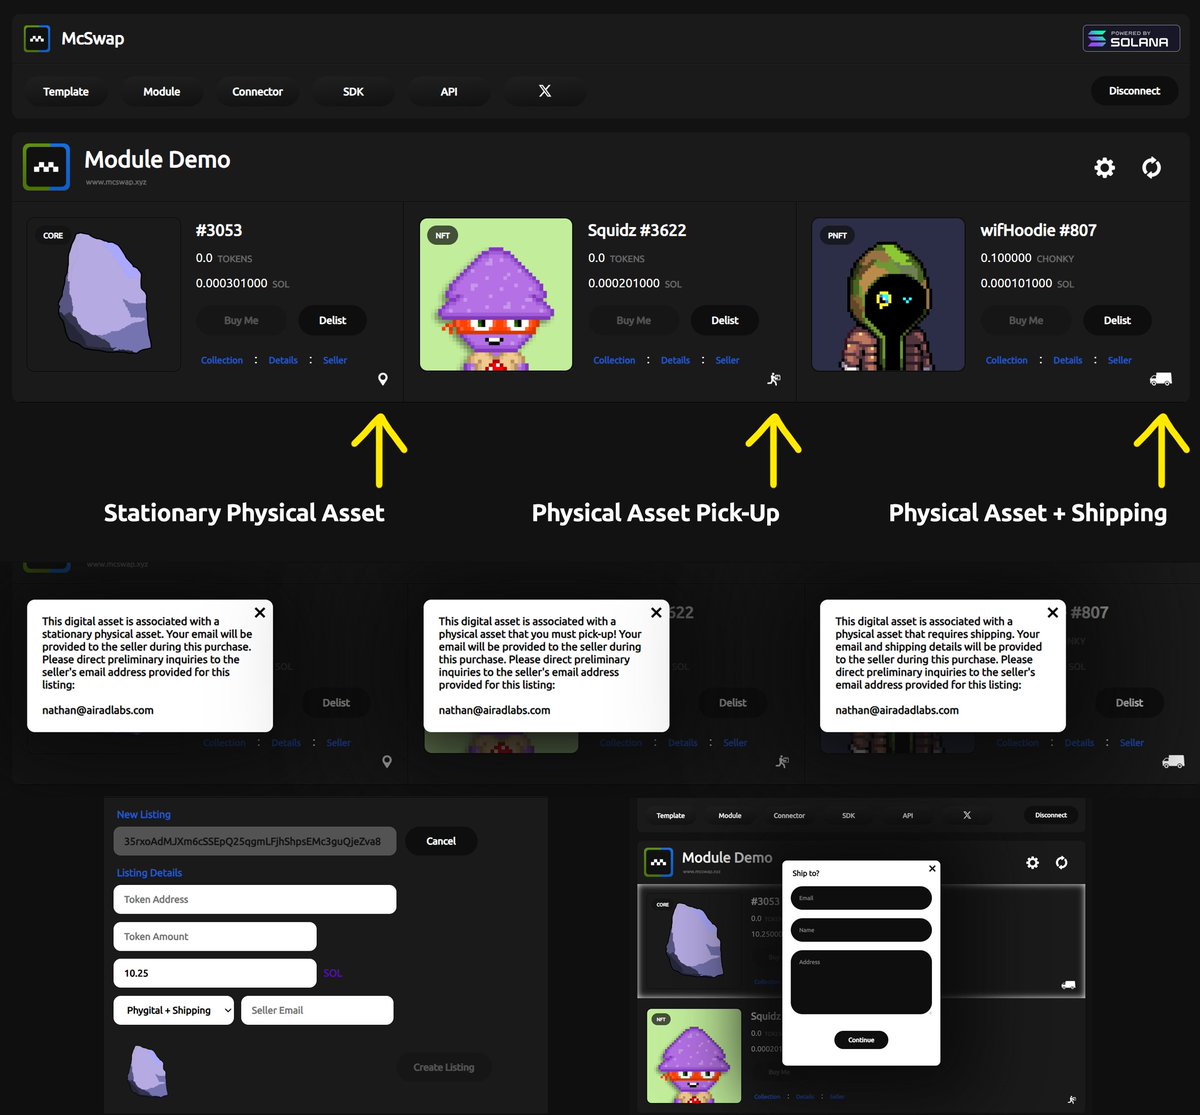
Task: Click settings gear beside the Ship to? dialog
Action: pos(1033,862)
